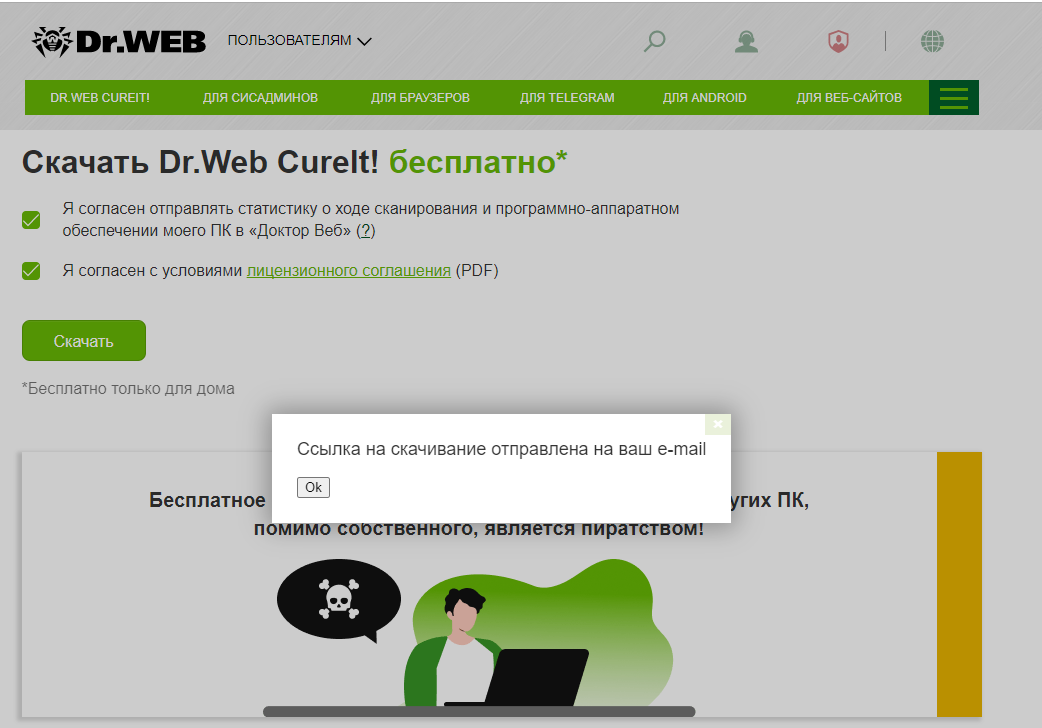This screenshot has width=1042, height=728.
Task: Open the support headset person icon
Action: point(746,41)
